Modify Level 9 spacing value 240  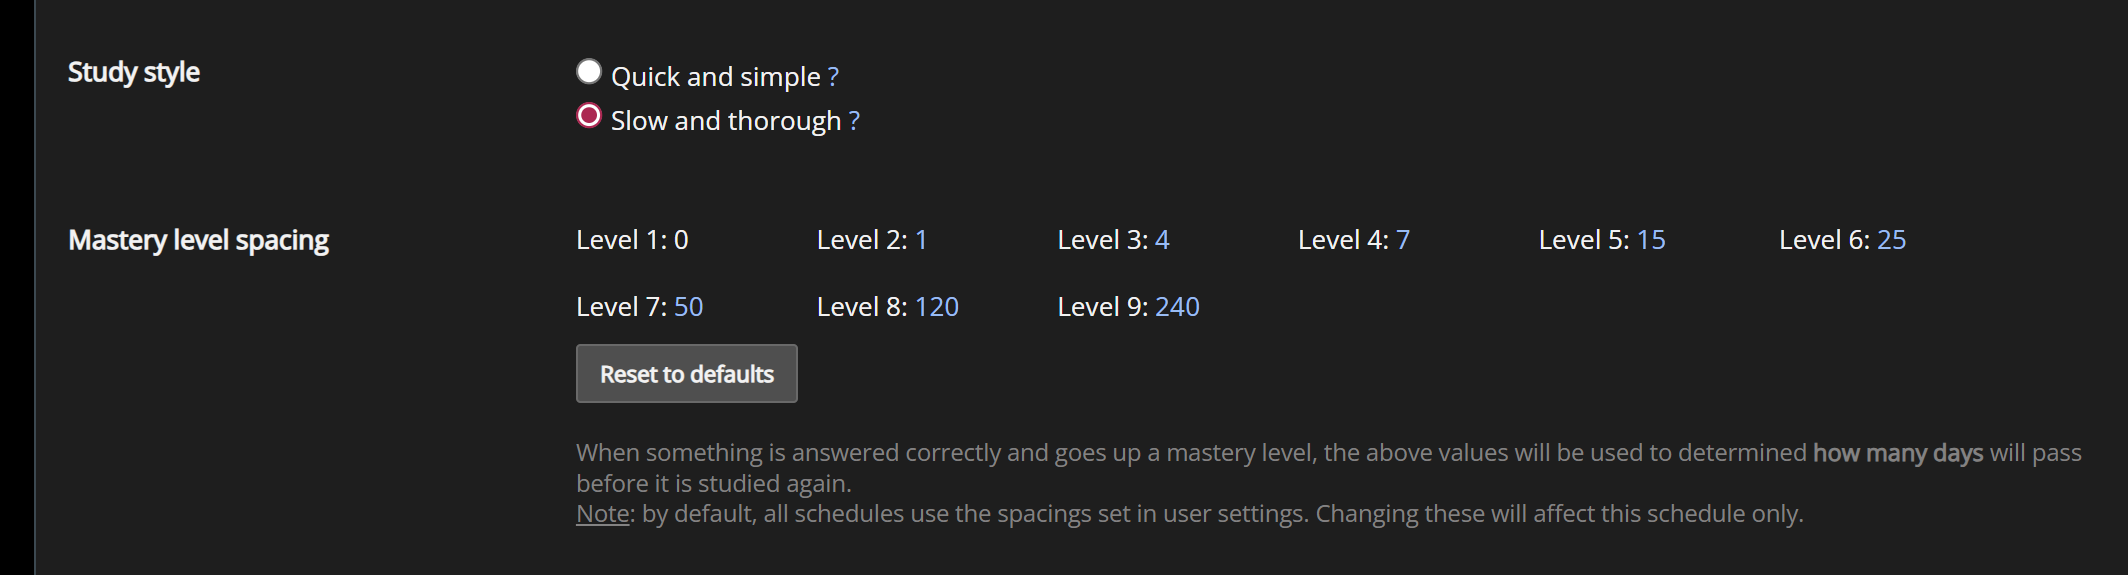point(1177,307)
